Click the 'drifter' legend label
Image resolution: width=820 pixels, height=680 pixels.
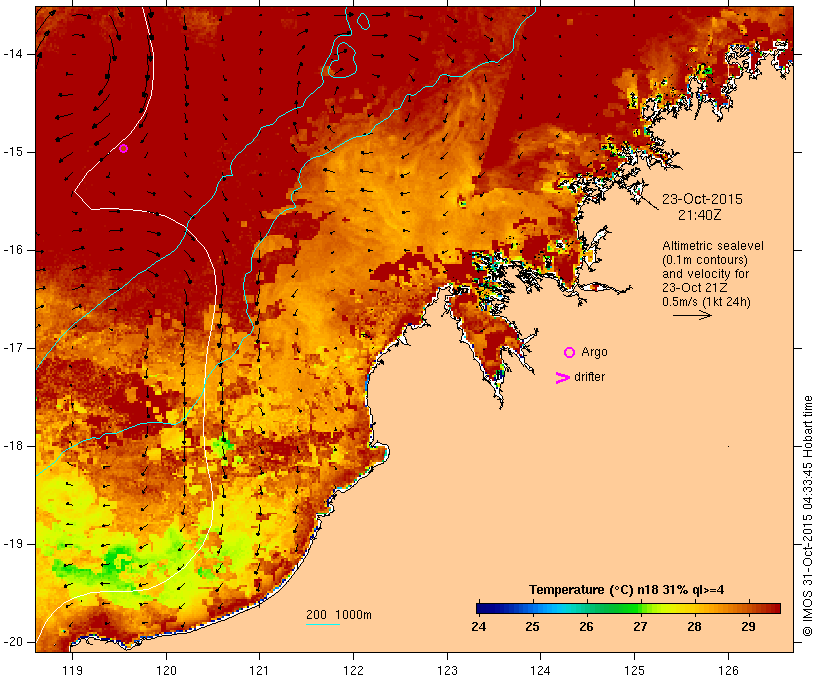coord(589,377)
